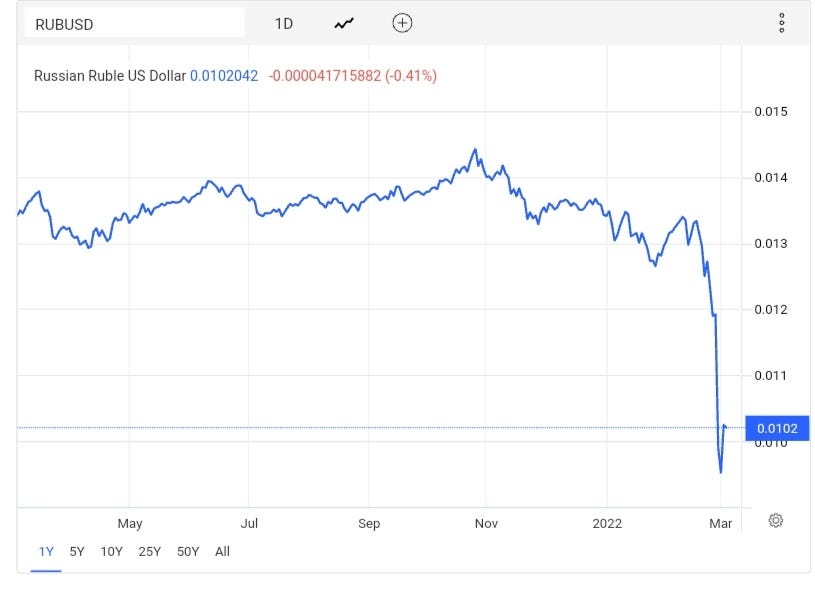Click the 0.013 price axis label
The image size is (815, 591).
pyautogui.click(x=771, y=244)
